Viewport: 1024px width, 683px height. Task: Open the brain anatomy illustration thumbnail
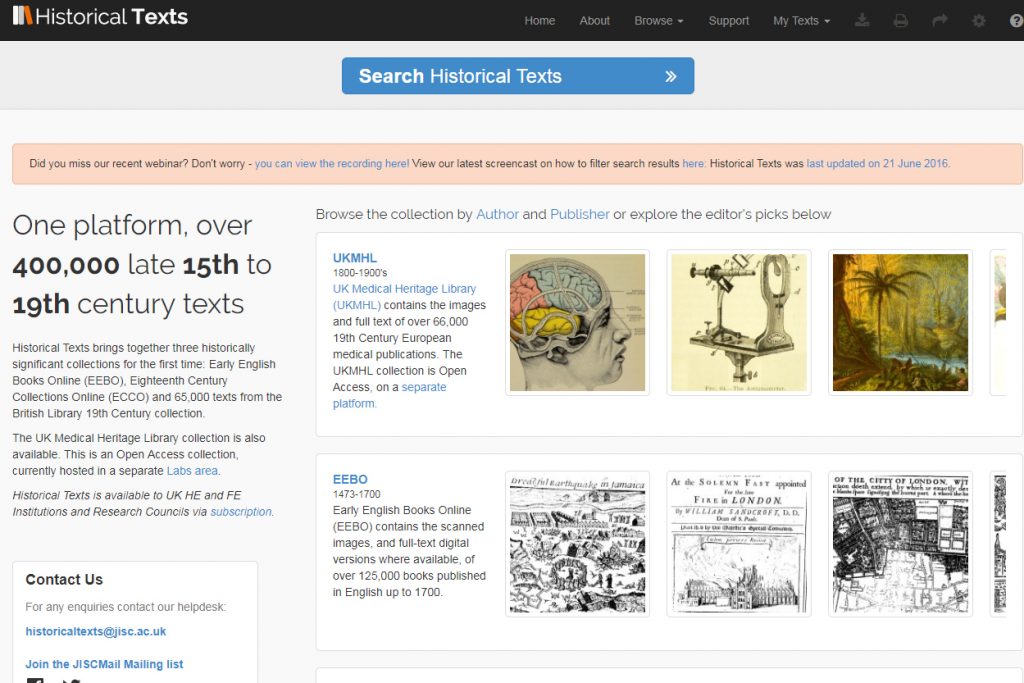577,322
